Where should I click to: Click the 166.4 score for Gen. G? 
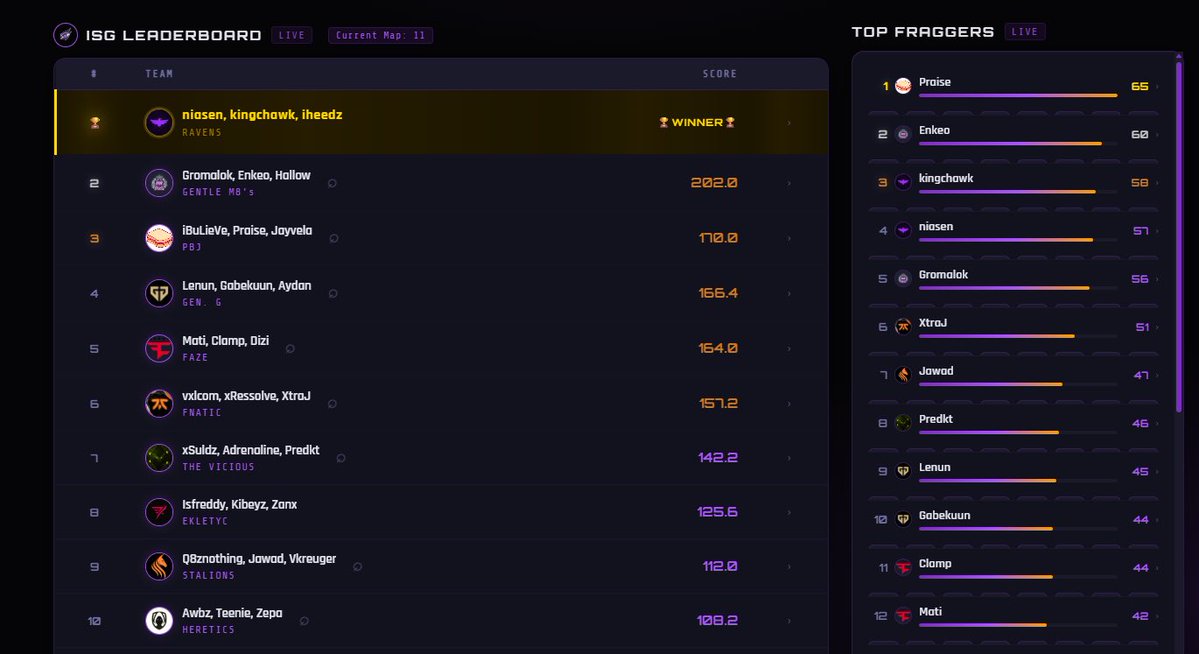(x=718, y=293)
